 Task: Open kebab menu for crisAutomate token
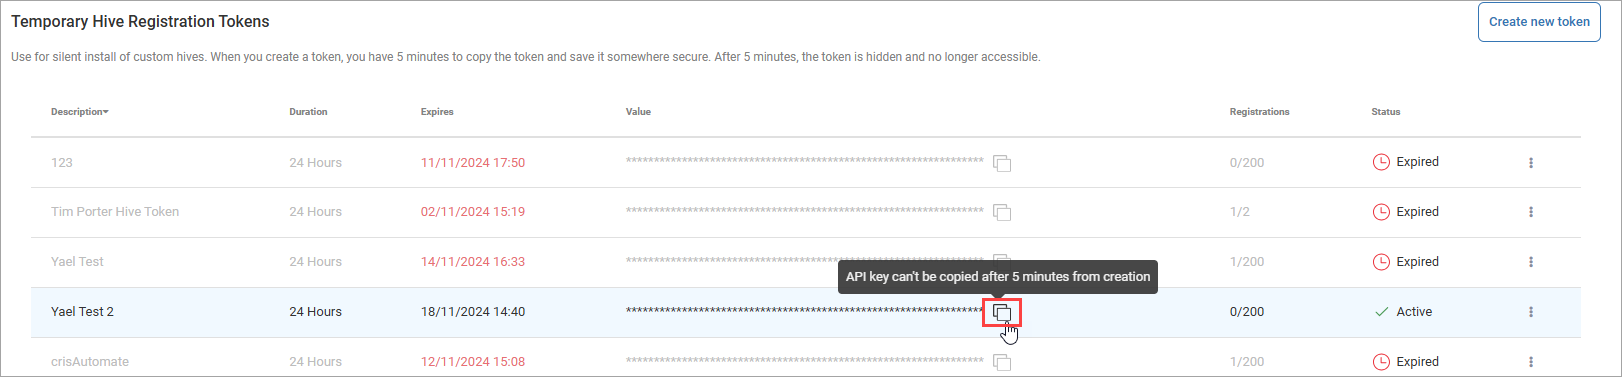[1530, 362]
